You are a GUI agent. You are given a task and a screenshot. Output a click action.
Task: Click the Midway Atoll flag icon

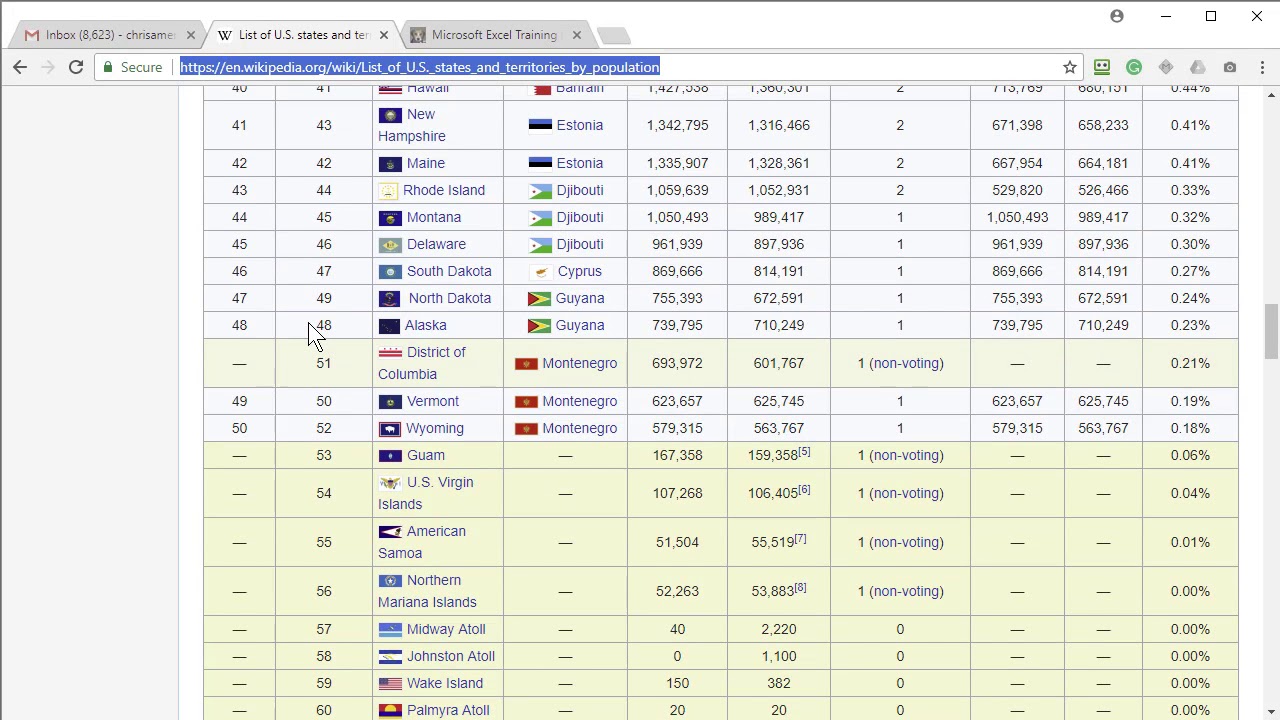tap(390, 629)
